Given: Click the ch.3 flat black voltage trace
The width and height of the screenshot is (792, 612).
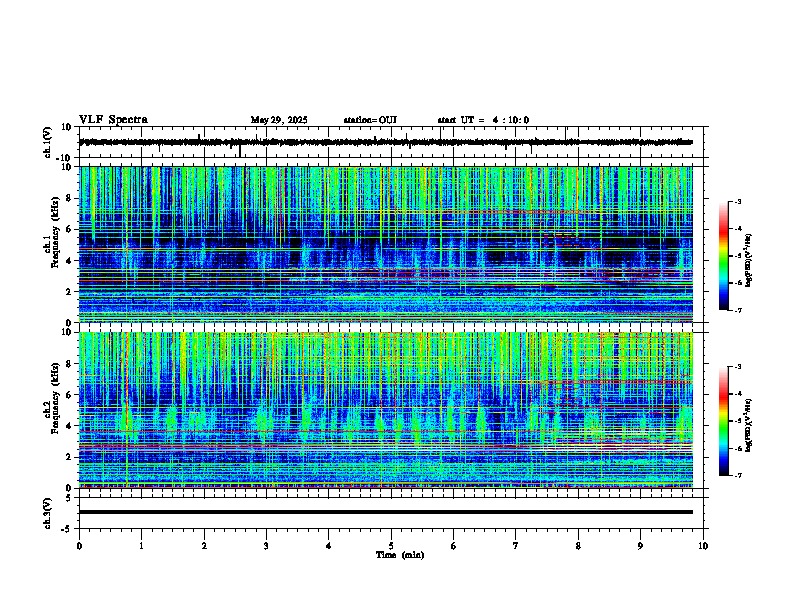Looking at the screenshot, I should coord(386,512).
